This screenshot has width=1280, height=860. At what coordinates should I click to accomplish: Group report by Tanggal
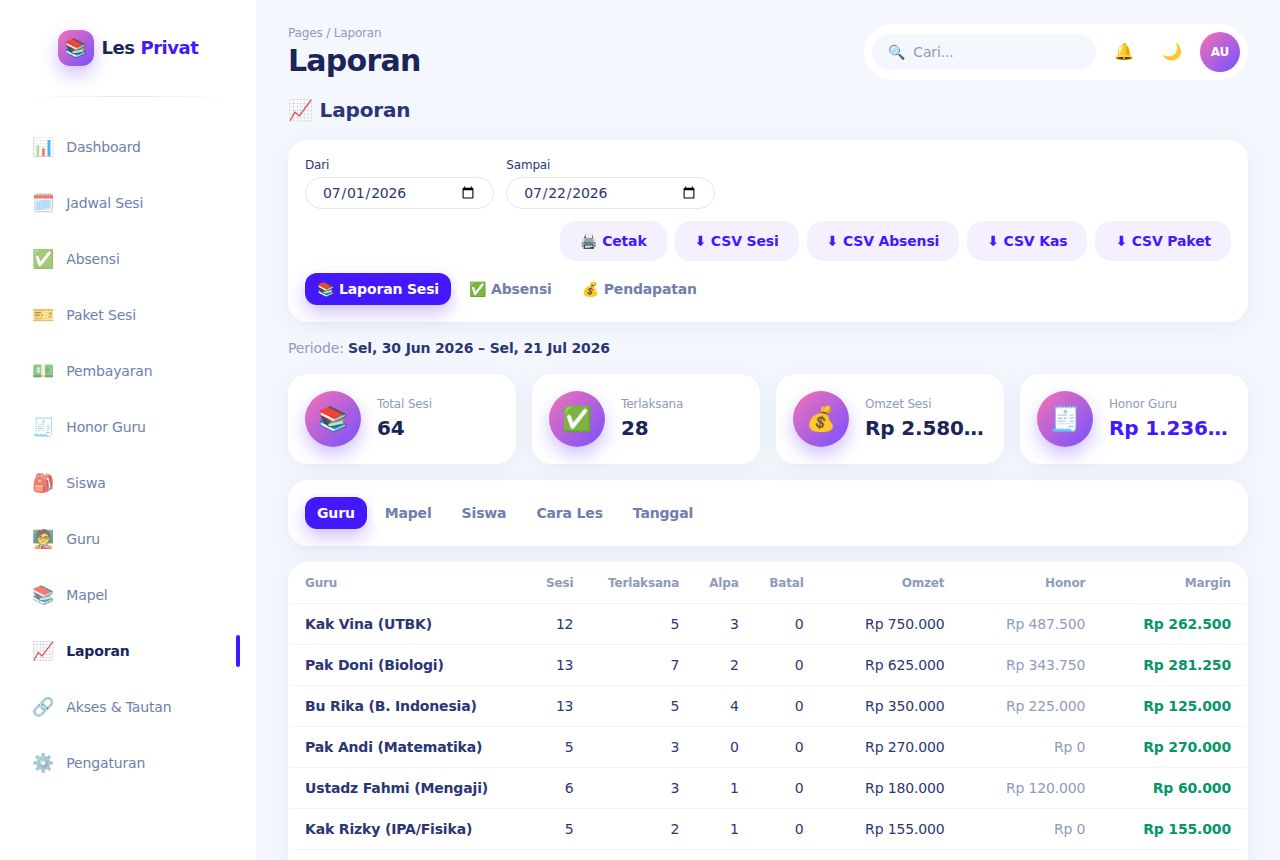(663, 513)
